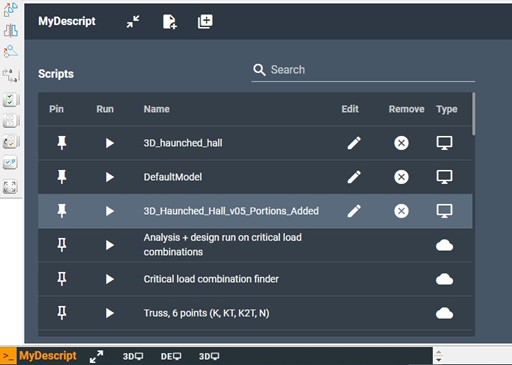Edit the DefaultModel script
Viewport: 512px width, 365px height.
(354, 177)
